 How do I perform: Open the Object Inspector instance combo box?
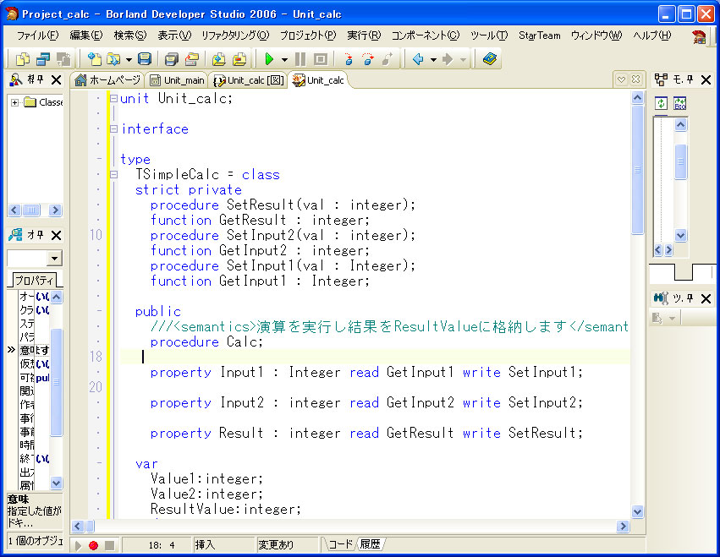(54, 258)
